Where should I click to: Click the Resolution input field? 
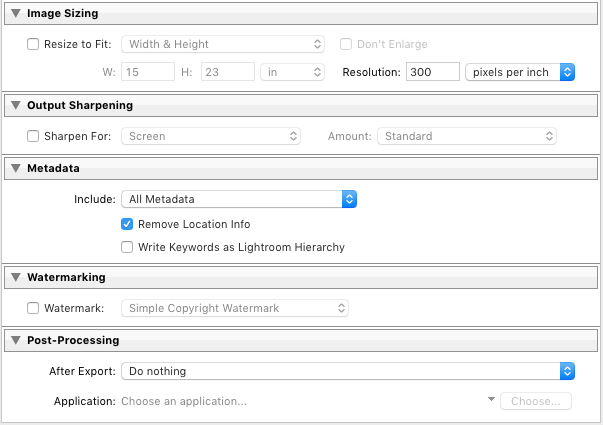tap(433, 72)
